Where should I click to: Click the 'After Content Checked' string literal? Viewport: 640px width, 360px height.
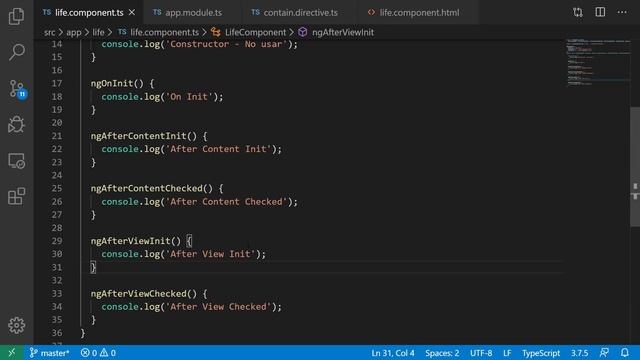(227, 202)
